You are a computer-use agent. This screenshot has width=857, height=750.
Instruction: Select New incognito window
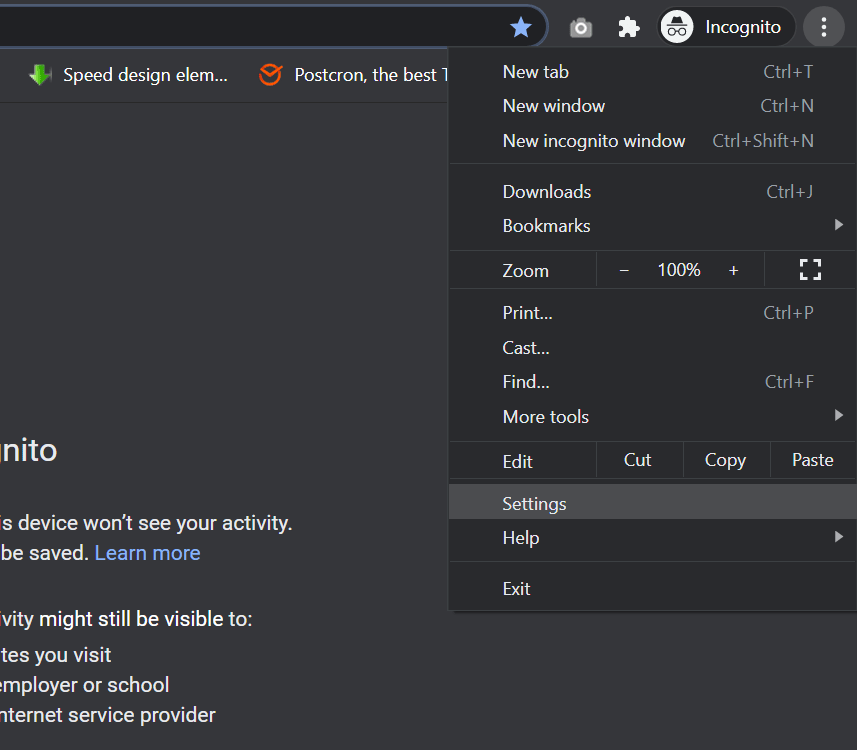pyautogui.click(x=594, y=140)
